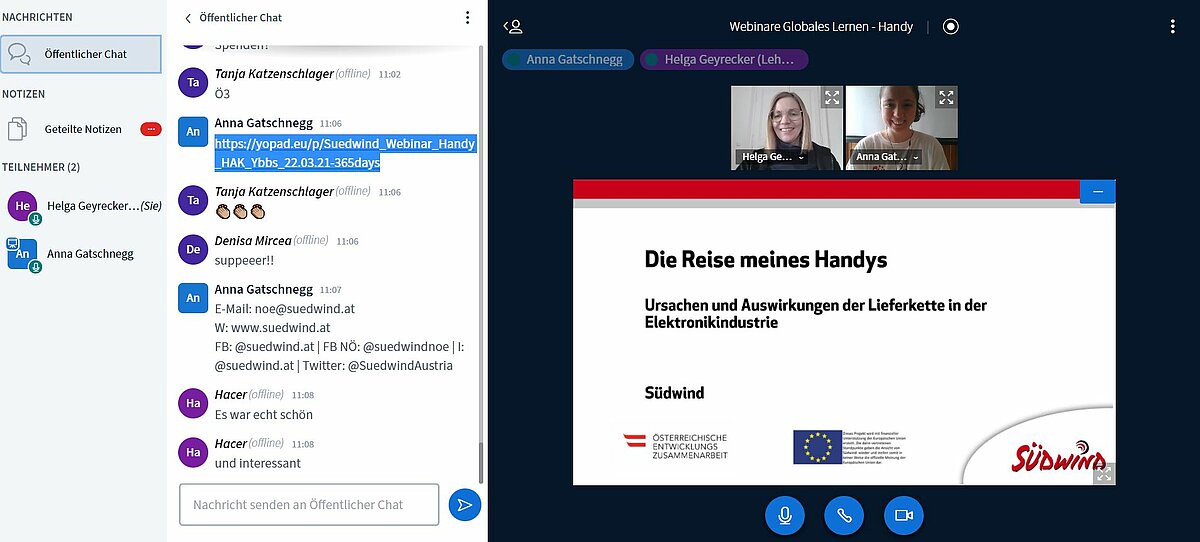This screenshot has width=1200, height=542.
Task: Click the 'Ö3' chat message
Action: pos(223,93)
